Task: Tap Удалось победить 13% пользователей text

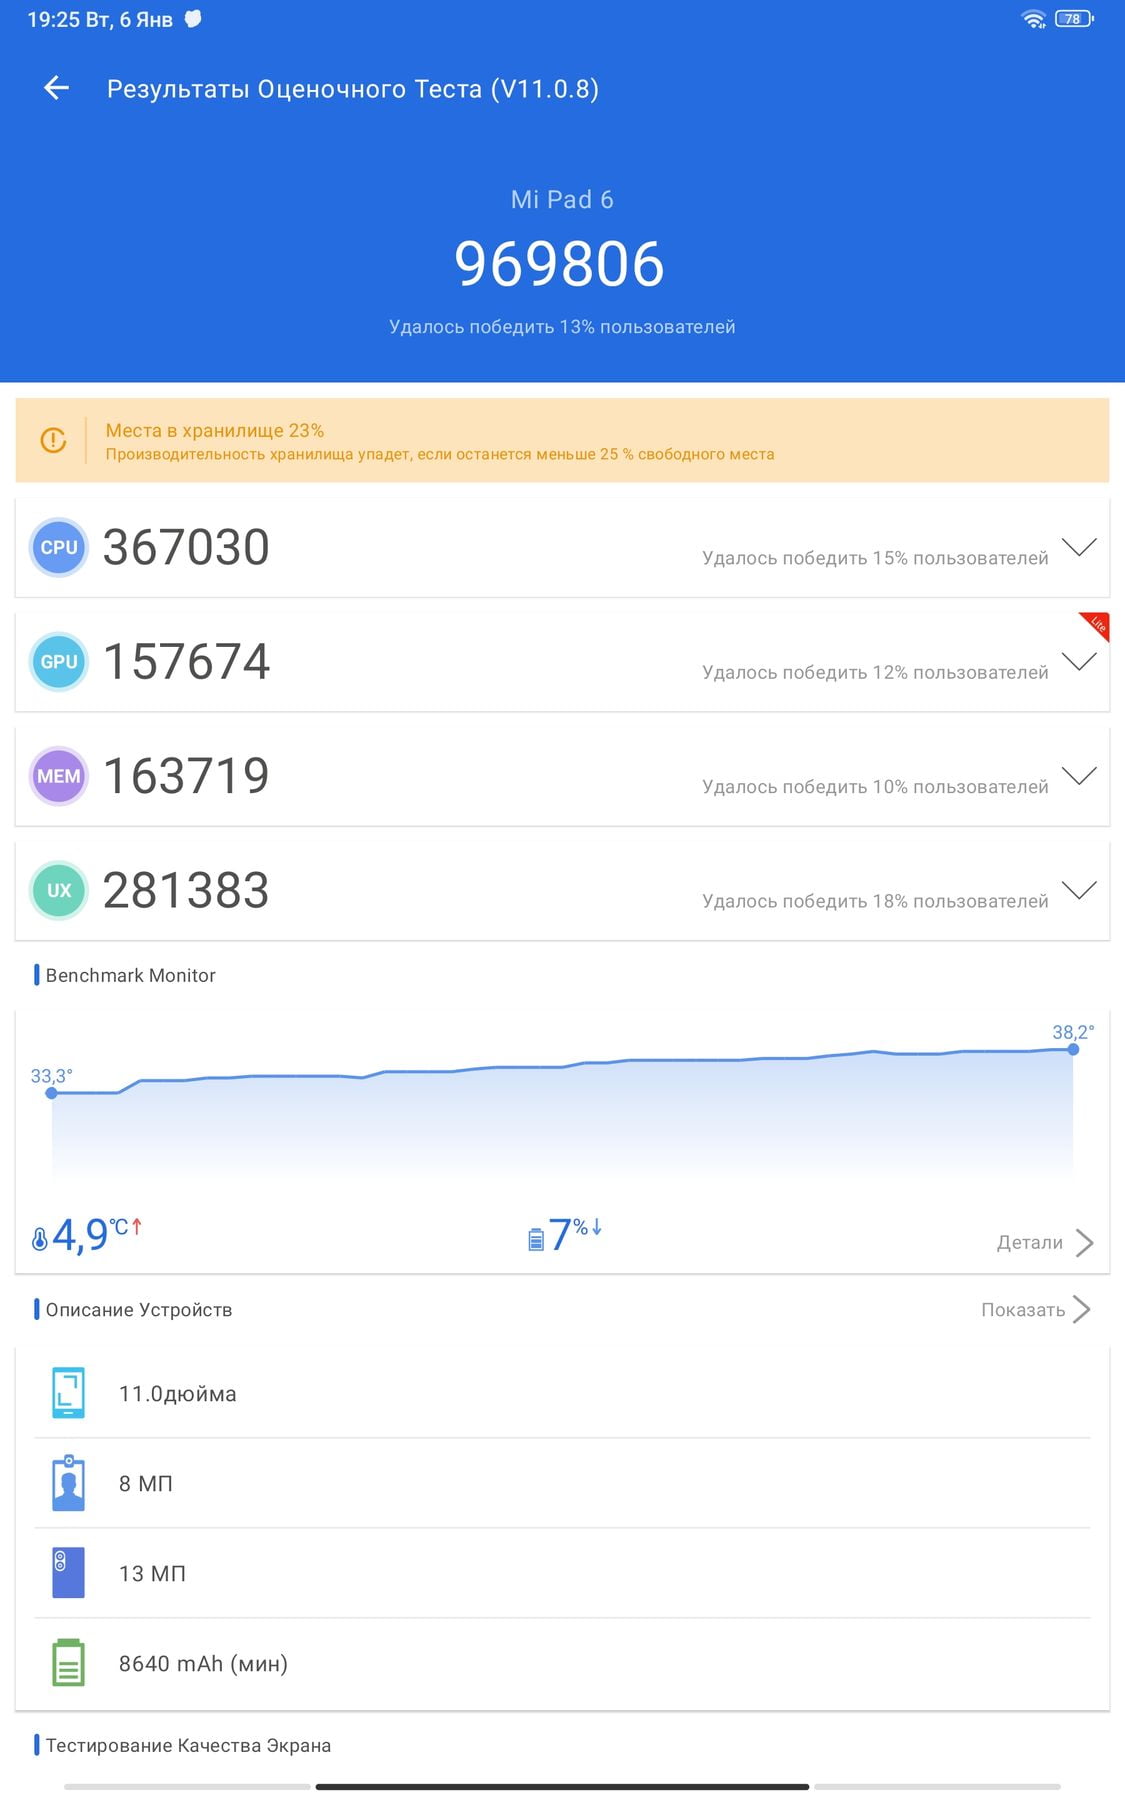Action: pyautogui.click(x=562, y=327)
